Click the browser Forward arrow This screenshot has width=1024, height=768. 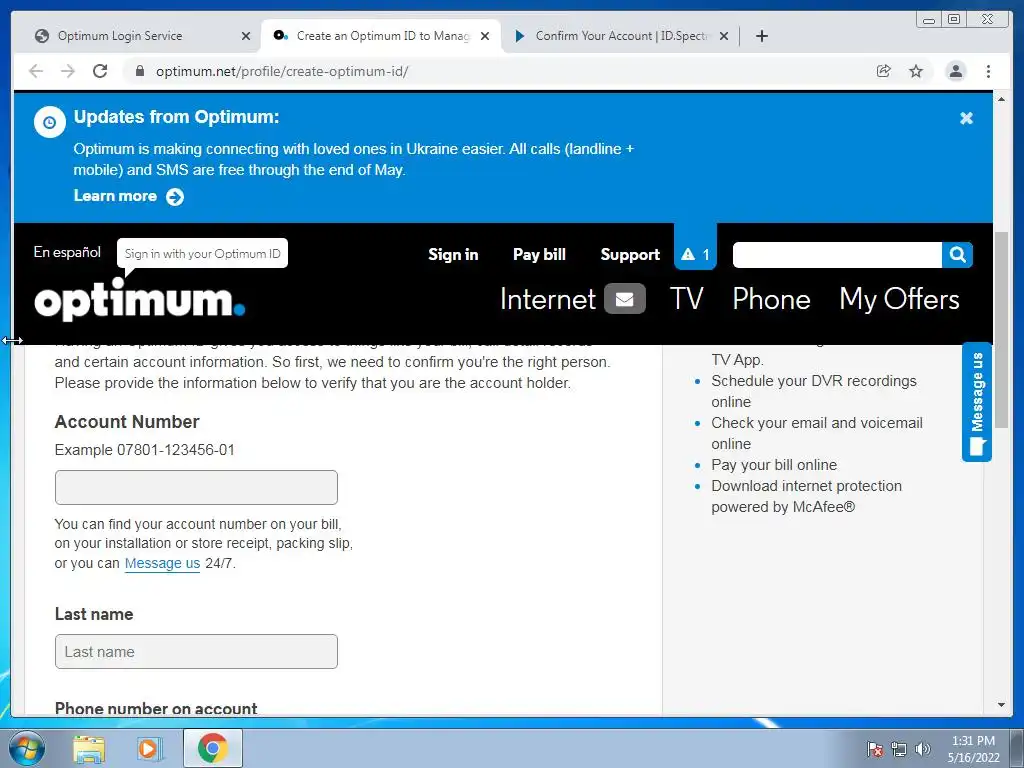pyautogui.click(x=67, y=71)
